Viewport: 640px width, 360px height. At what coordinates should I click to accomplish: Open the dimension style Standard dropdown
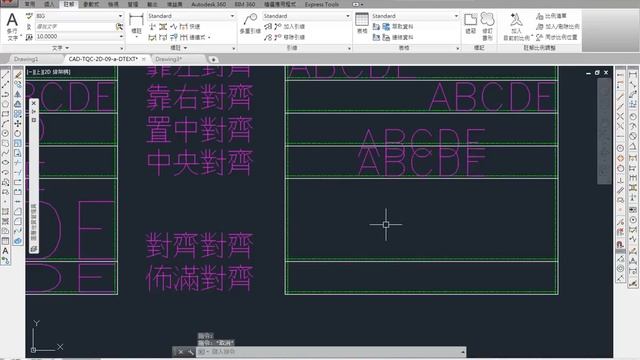[232, 16]
